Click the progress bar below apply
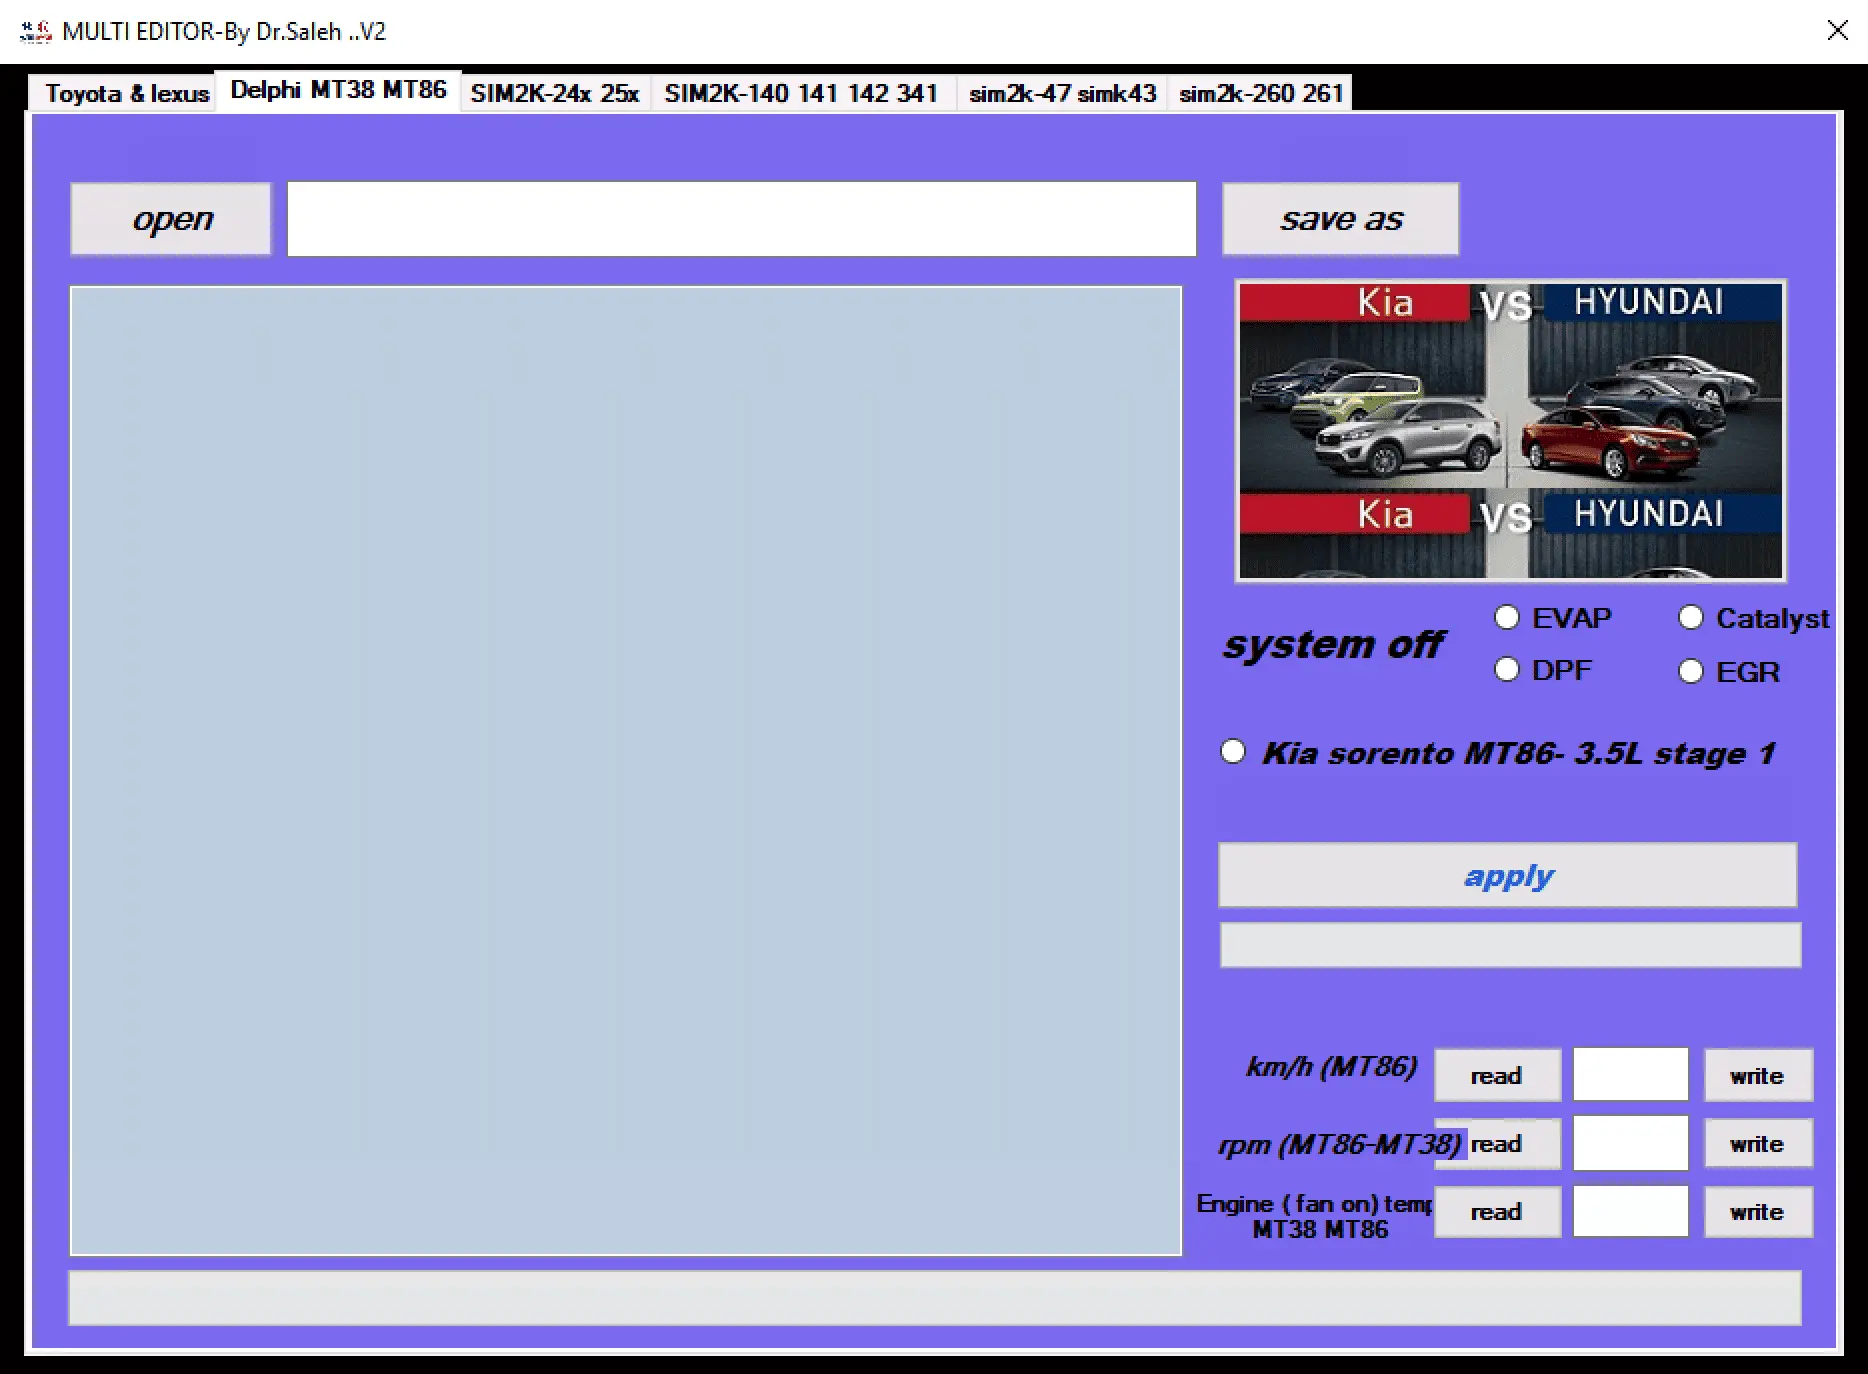1868x1374 pixels. 1510,945
